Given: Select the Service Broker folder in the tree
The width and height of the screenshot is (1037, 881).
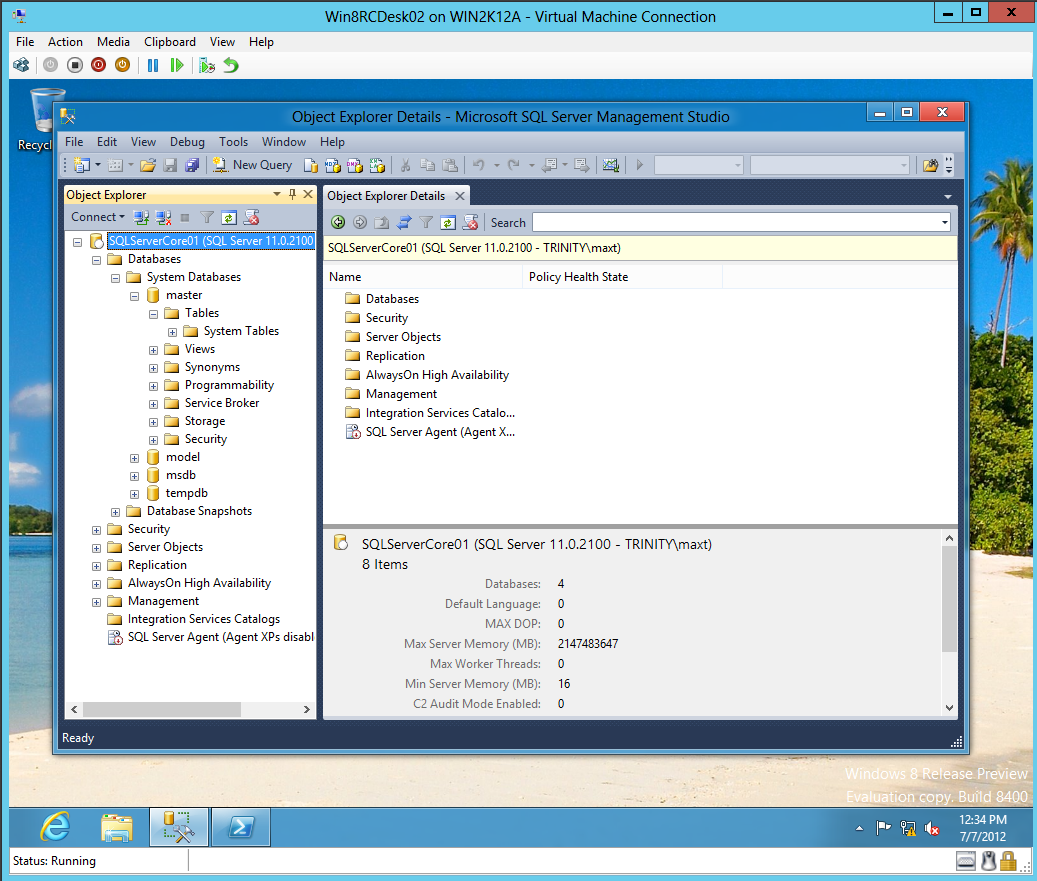Looking at the screenshot, I should point(222,403).
